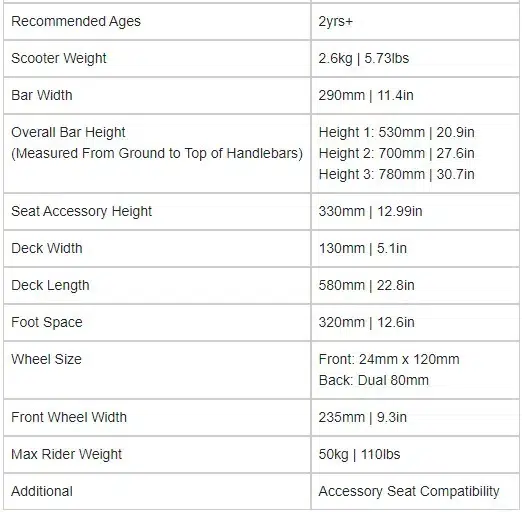
Task: Select the 50kg | 110lbs Max Rider Weight value
Action: (x=359, y=454)
